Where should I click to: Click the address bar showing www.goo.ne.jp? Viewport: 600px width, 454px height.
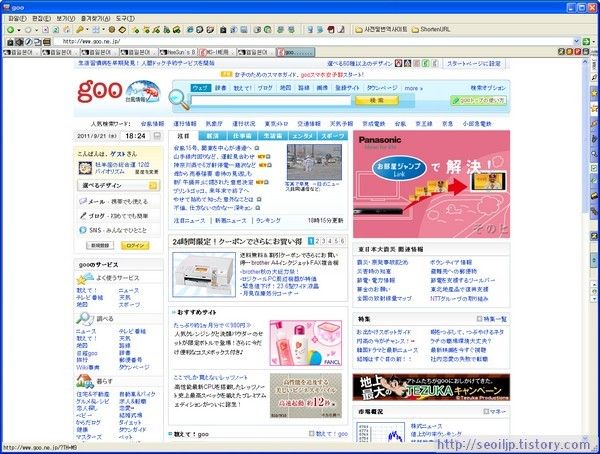tap(314, 41)
